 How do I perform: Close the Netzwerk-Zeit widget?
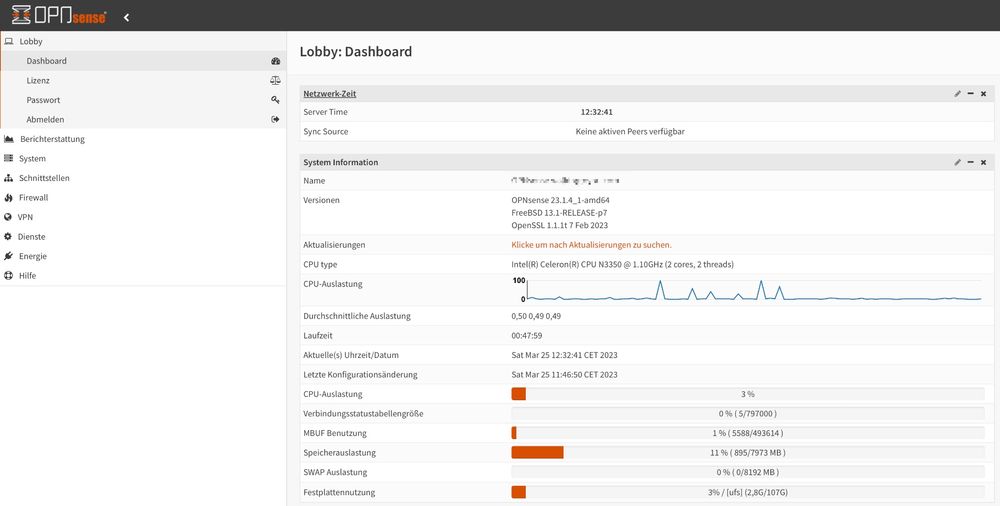[x=983, y=94]
